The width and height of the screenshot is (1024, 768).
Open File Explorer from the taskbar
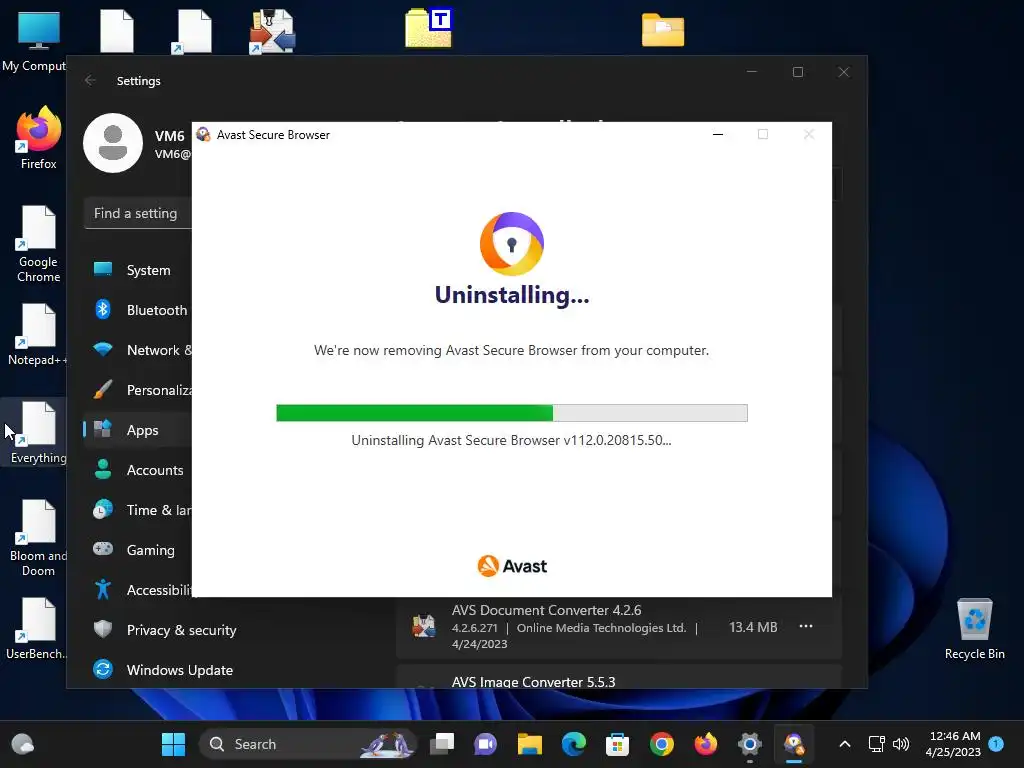(x=530, y=744)
